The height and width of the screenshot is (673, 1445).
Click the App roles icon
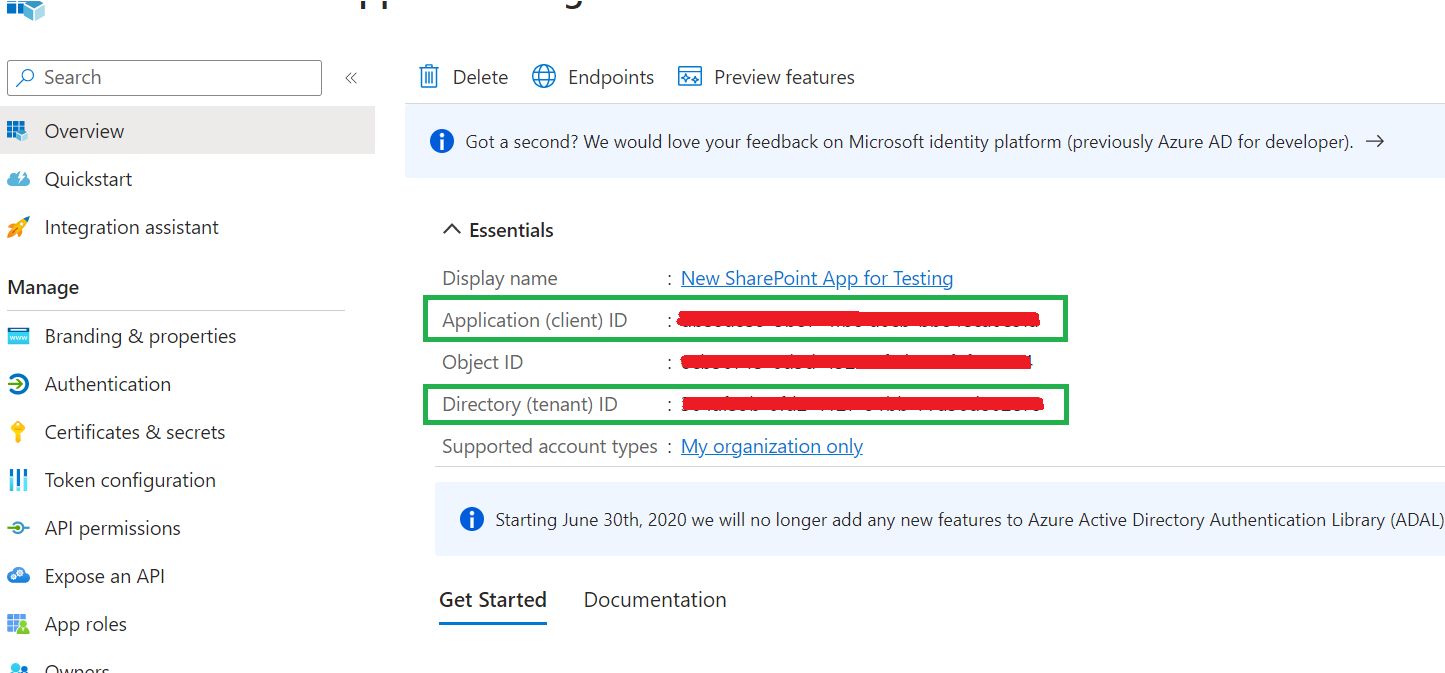(x=18, y=624)
